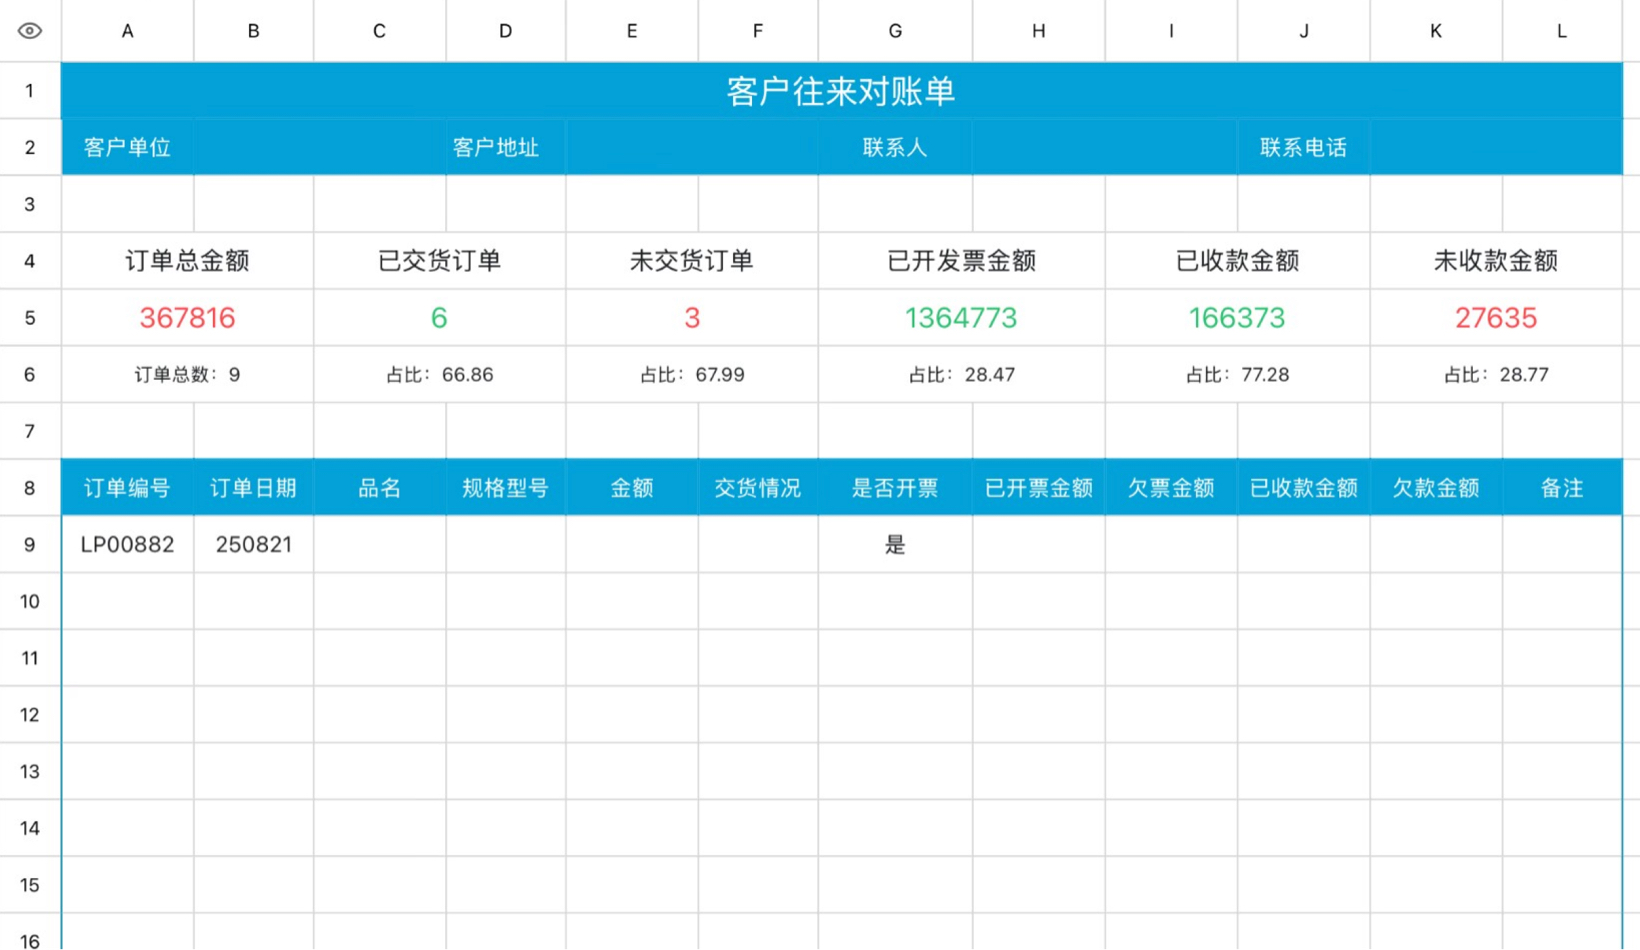Click the 已收款金额 column heading in row 8
Viewport: 1640px width, 950px height.
(1304, 488)
